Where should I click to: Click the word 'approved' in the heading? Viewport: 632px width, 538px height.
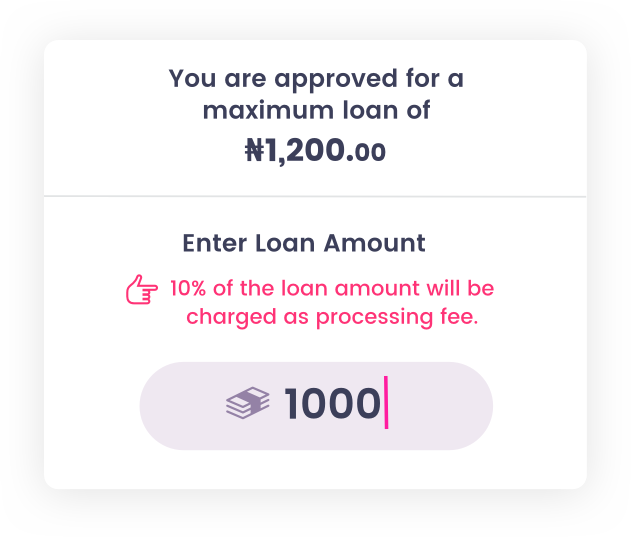[x=336, y=80]
